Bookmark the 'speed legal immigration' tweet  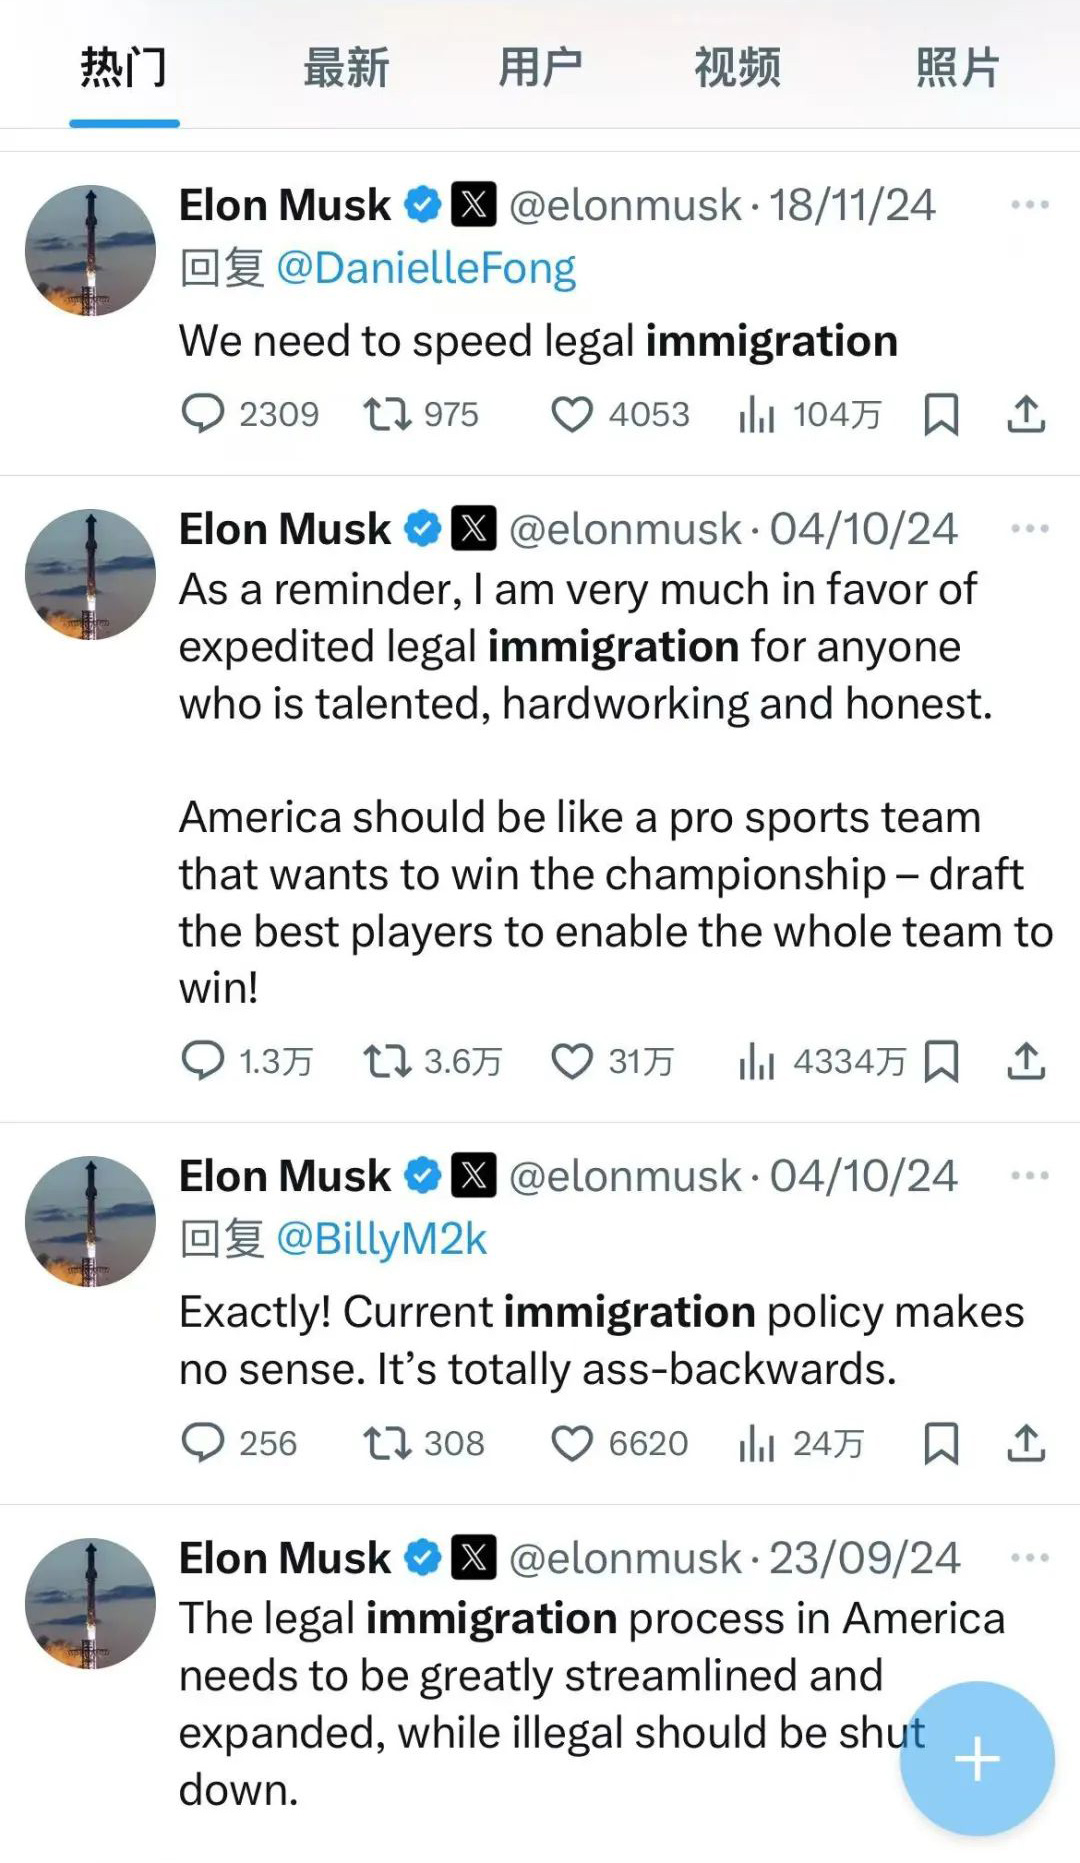coord(941,414)
